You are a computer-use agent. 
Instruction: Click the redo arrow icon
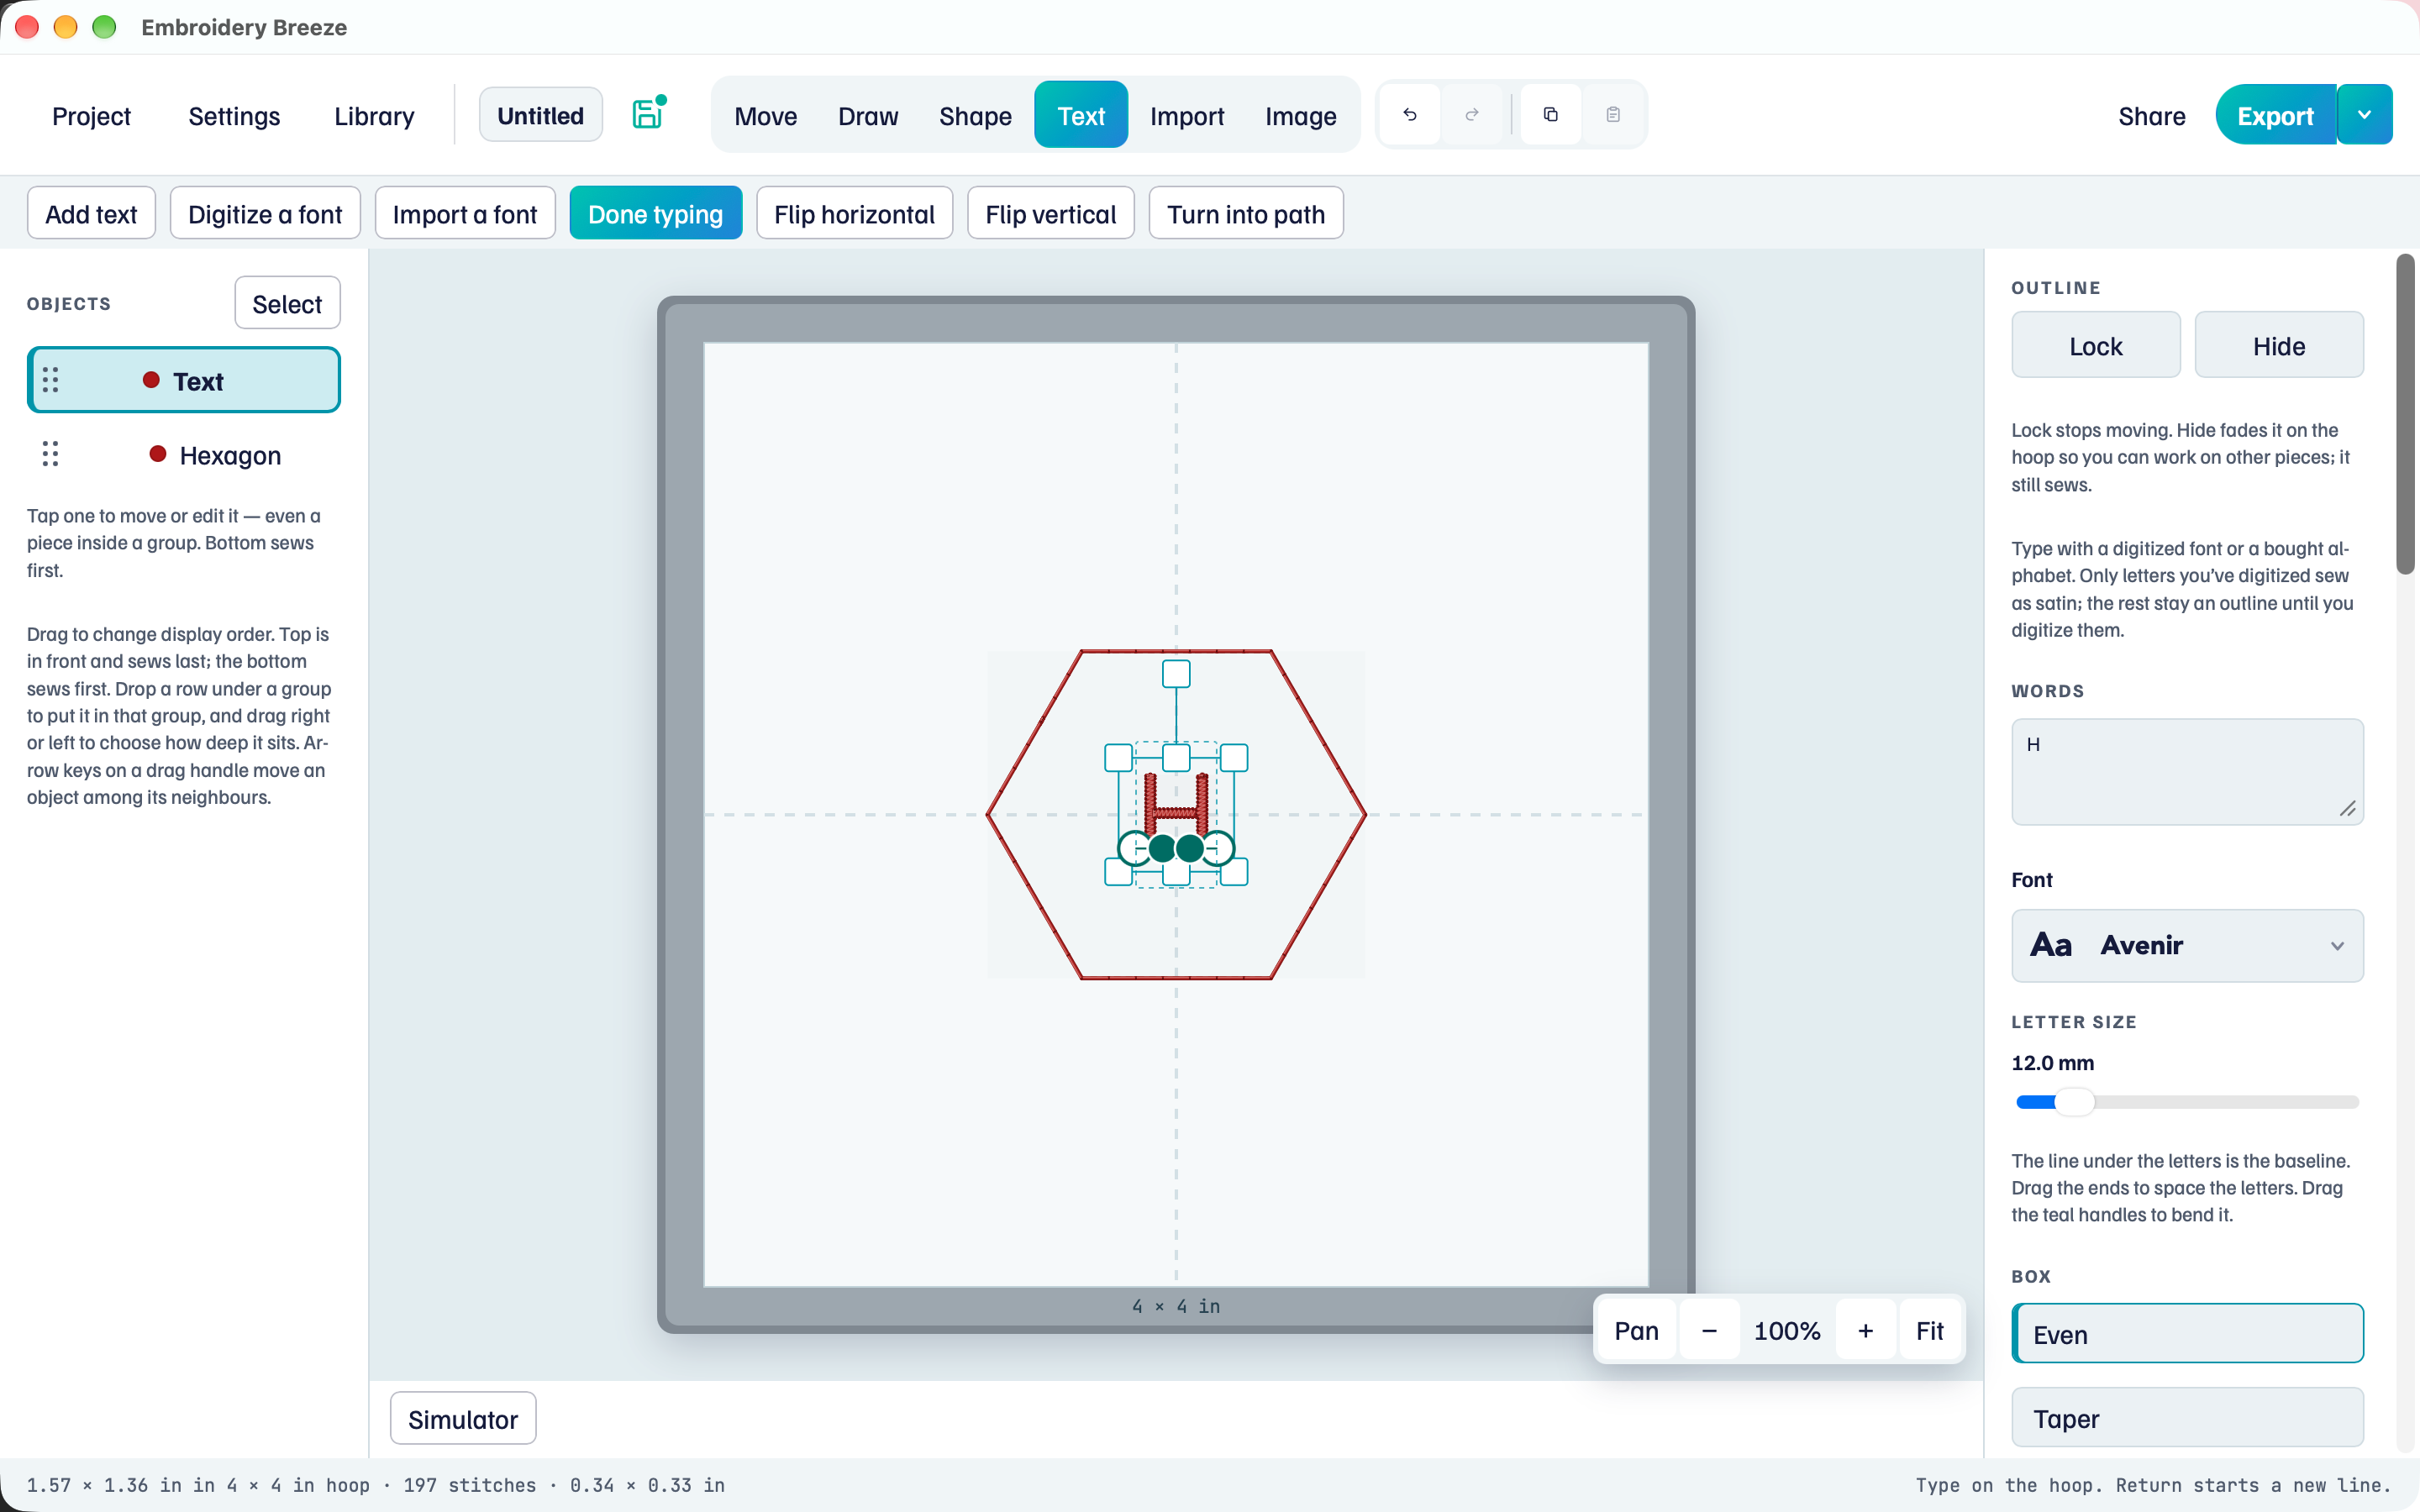click(x=1472, y=115)
